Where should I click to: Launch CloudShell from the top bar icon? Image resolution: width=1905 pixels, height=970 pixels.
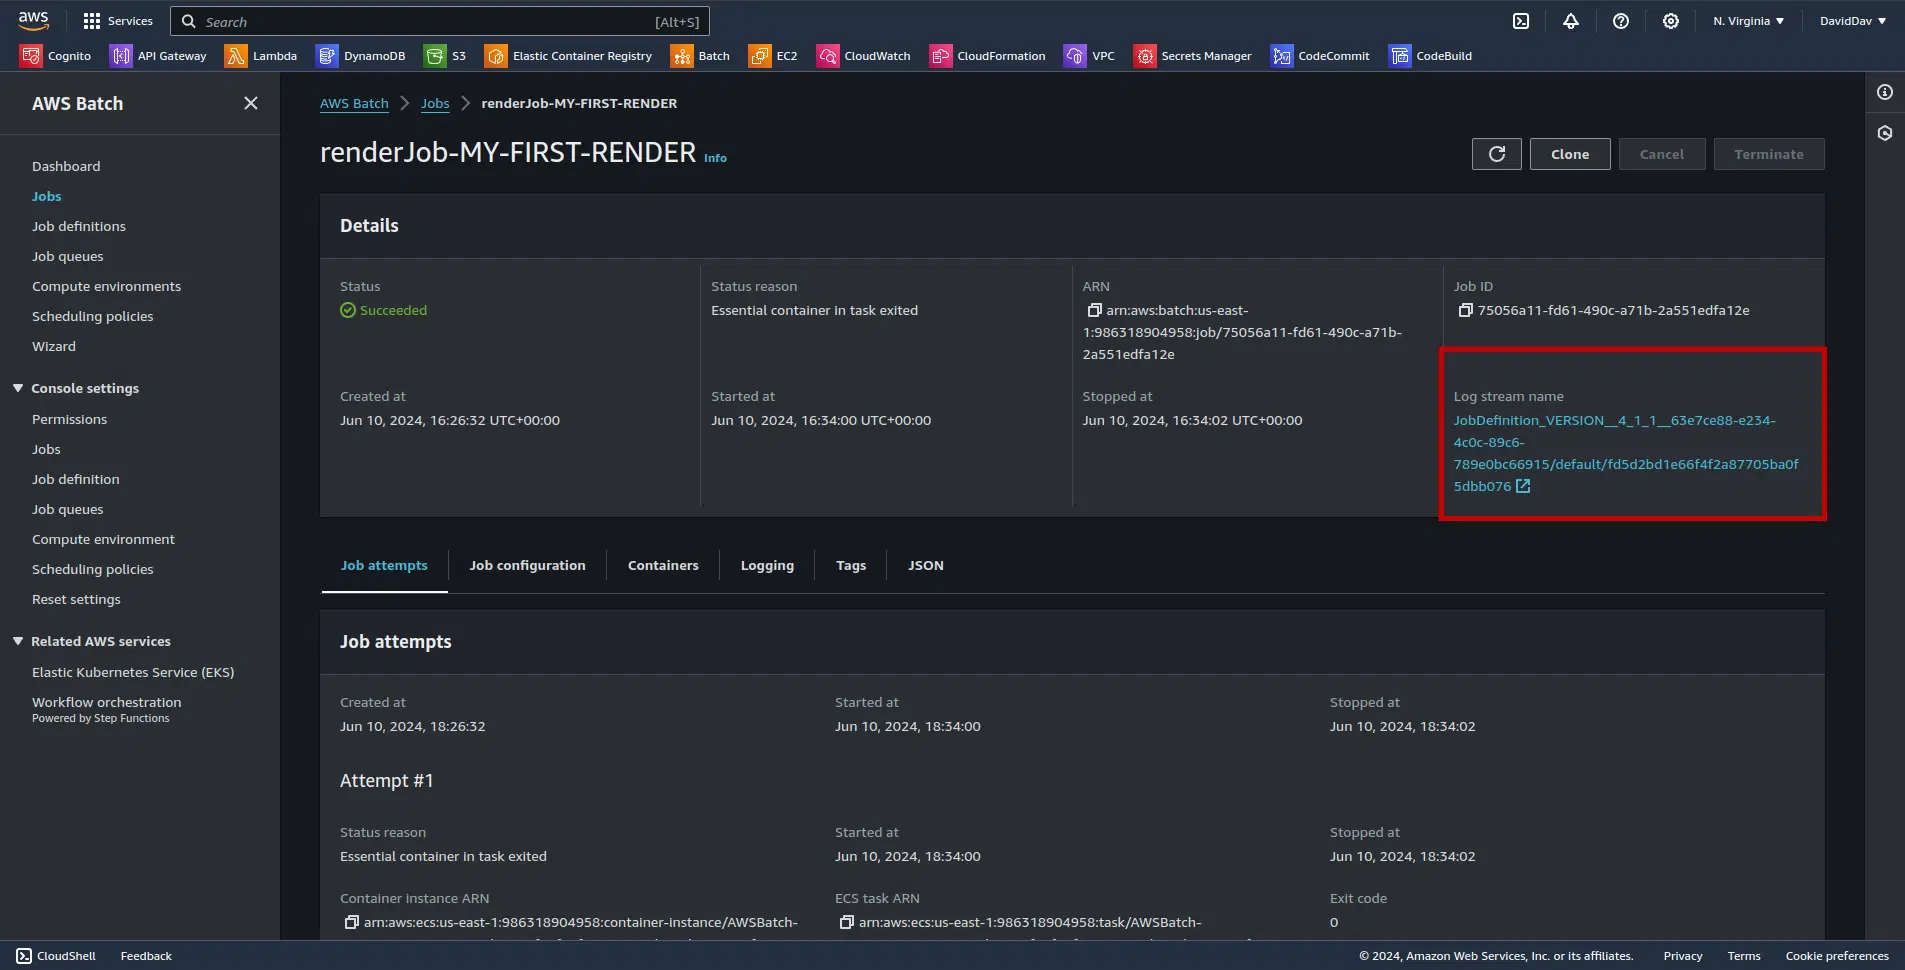pos(1520,21)
